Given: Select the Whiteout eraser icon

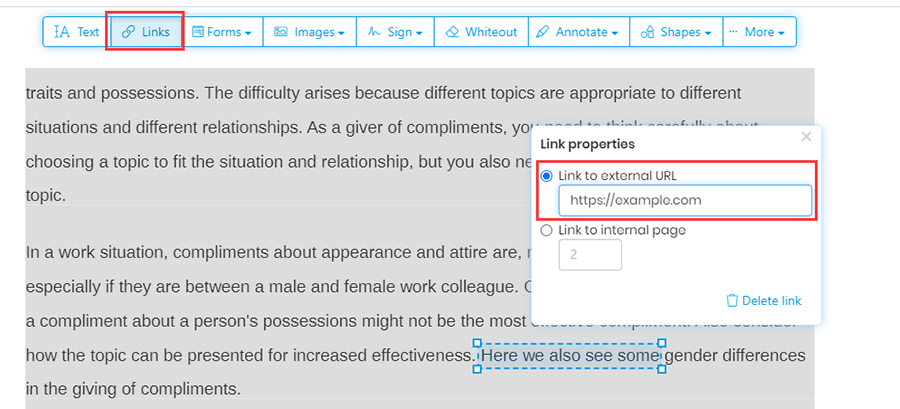Looking at the screenshot, I should point(452,32).
